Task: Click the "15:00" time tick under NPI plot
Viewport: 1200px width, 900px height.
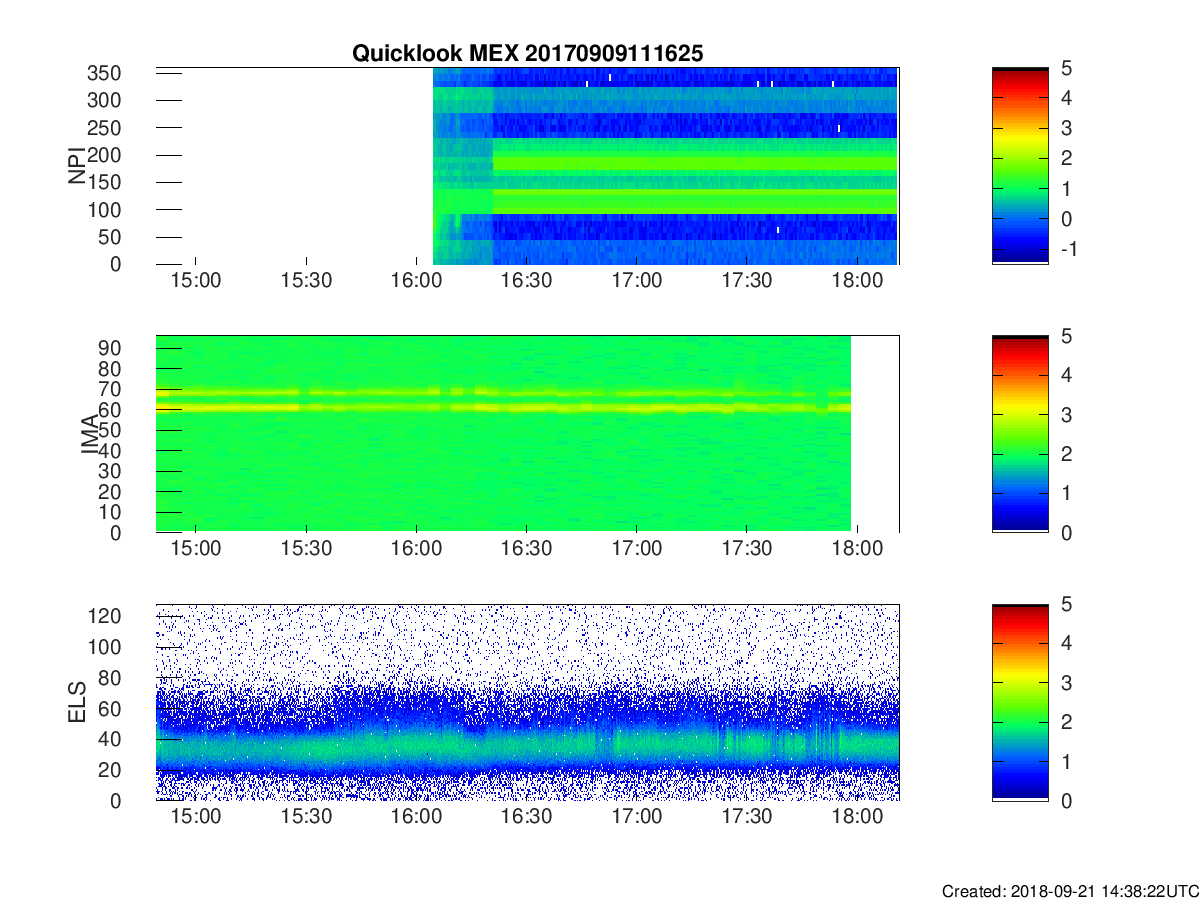Action: pyautogui.click(x=195, y=283)
